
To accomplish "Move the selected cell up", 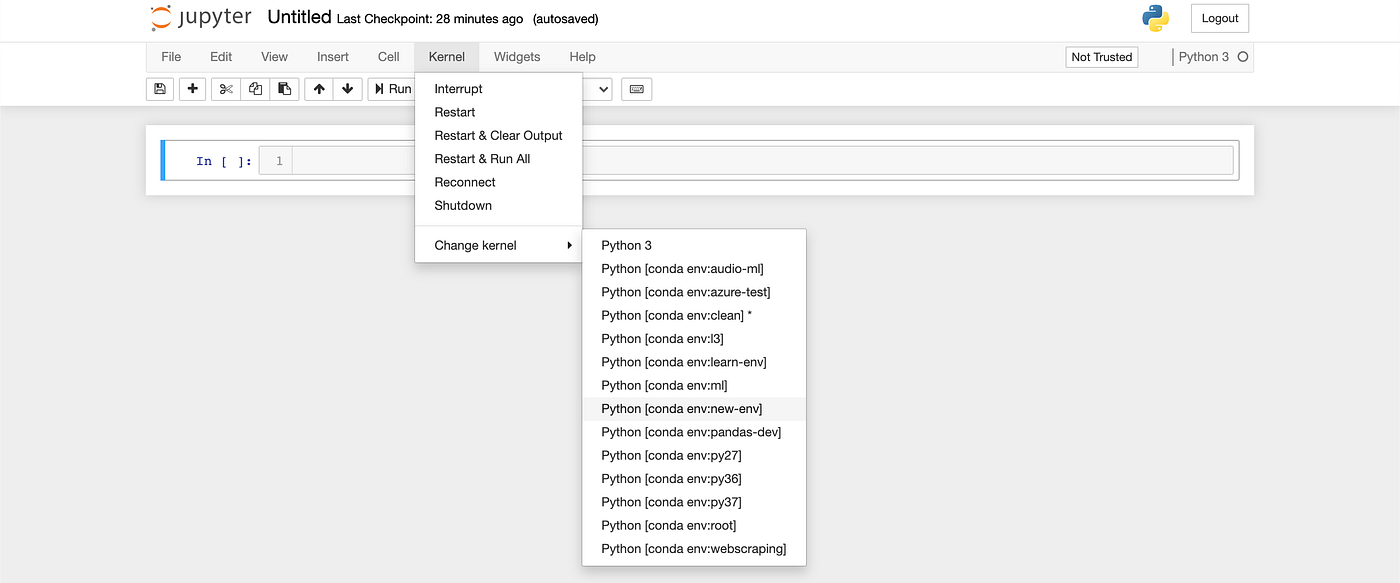I will (x=318, y=89).
